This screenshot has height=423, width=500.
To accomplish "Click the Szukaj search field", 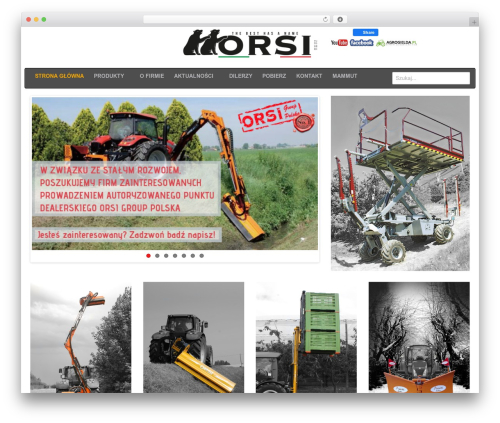I will point(431,78).
